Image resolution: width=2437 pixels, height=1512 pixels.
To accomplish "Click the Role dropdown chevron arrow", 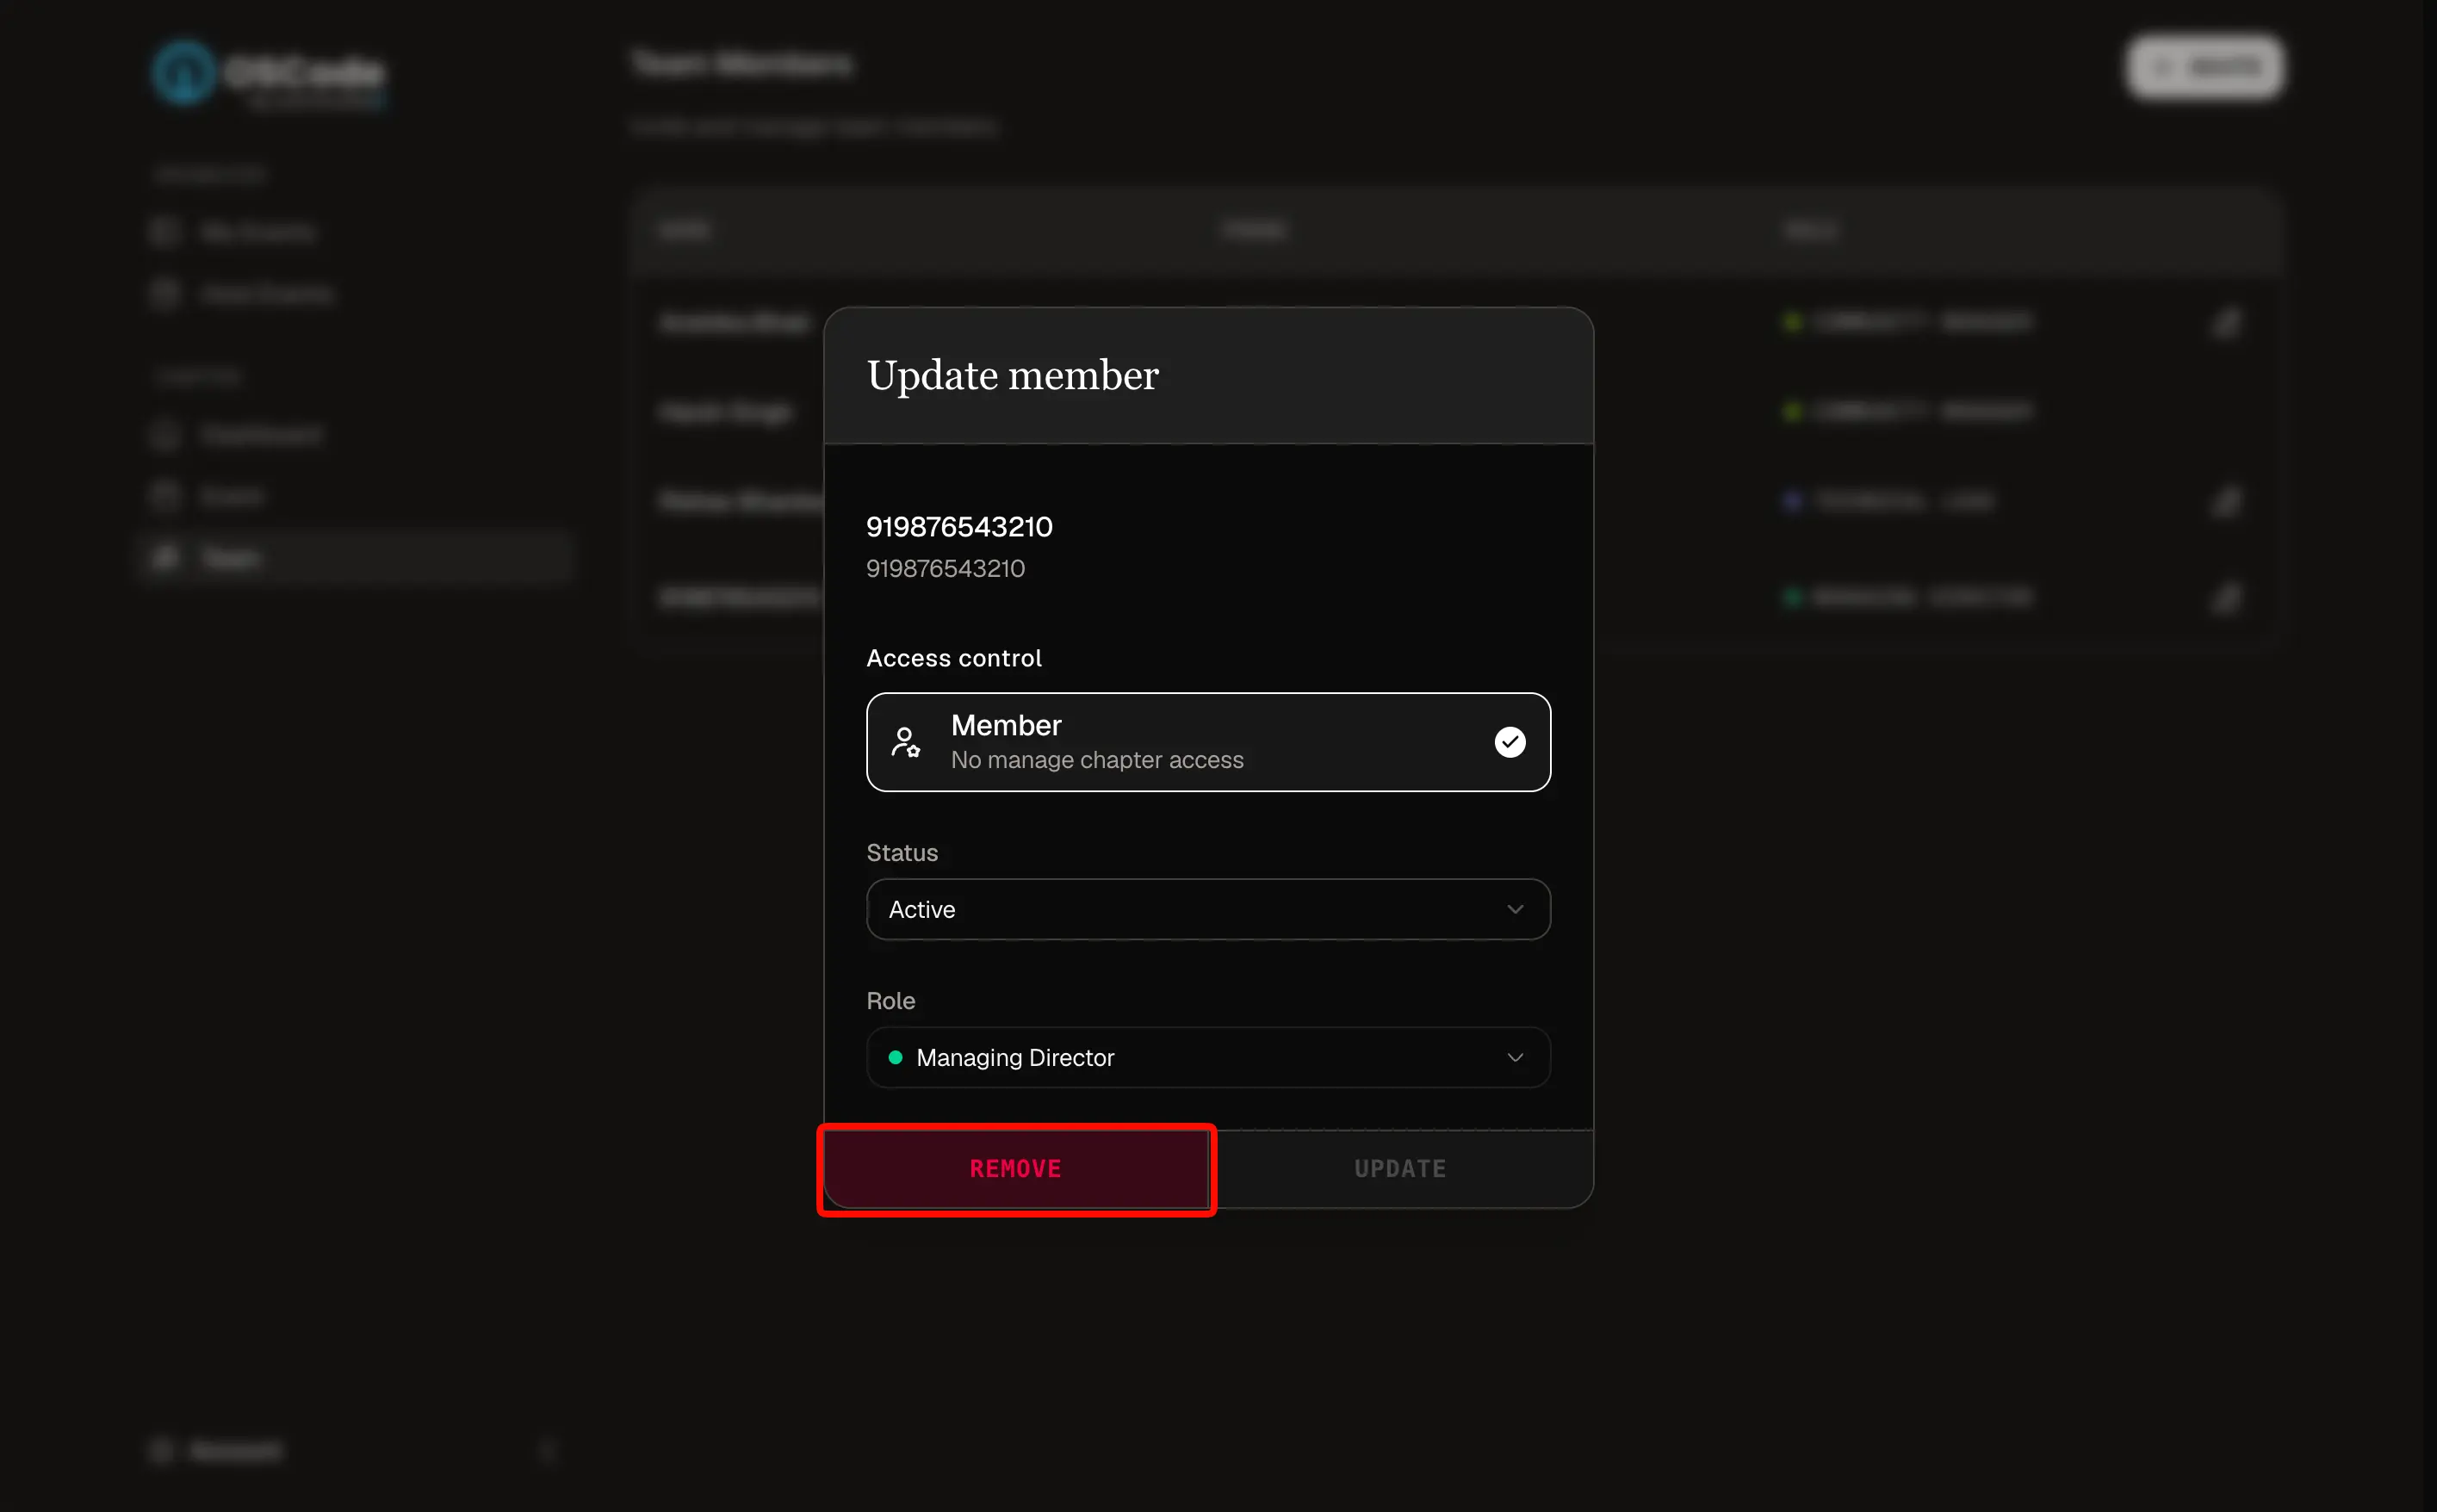I will tap(1515, 1057).
